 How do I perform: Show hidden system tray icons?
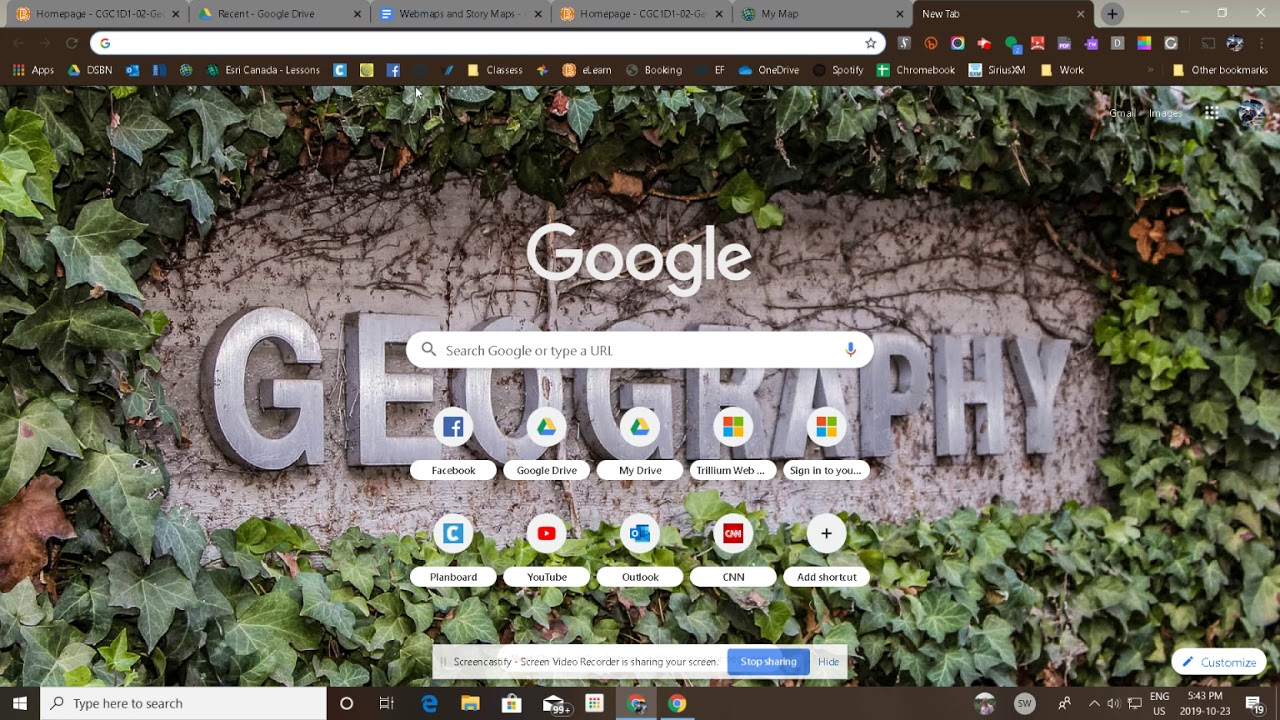[1094, 703]
